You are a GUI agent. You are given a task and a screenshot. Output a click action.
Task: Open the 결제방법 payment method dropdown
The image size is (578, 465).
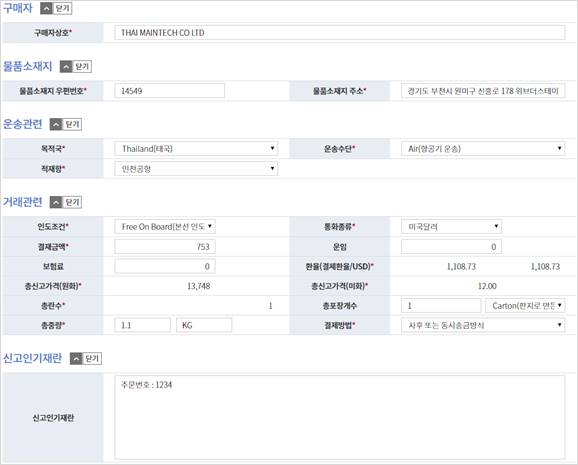pyautogui.click(x=483, y=325)
